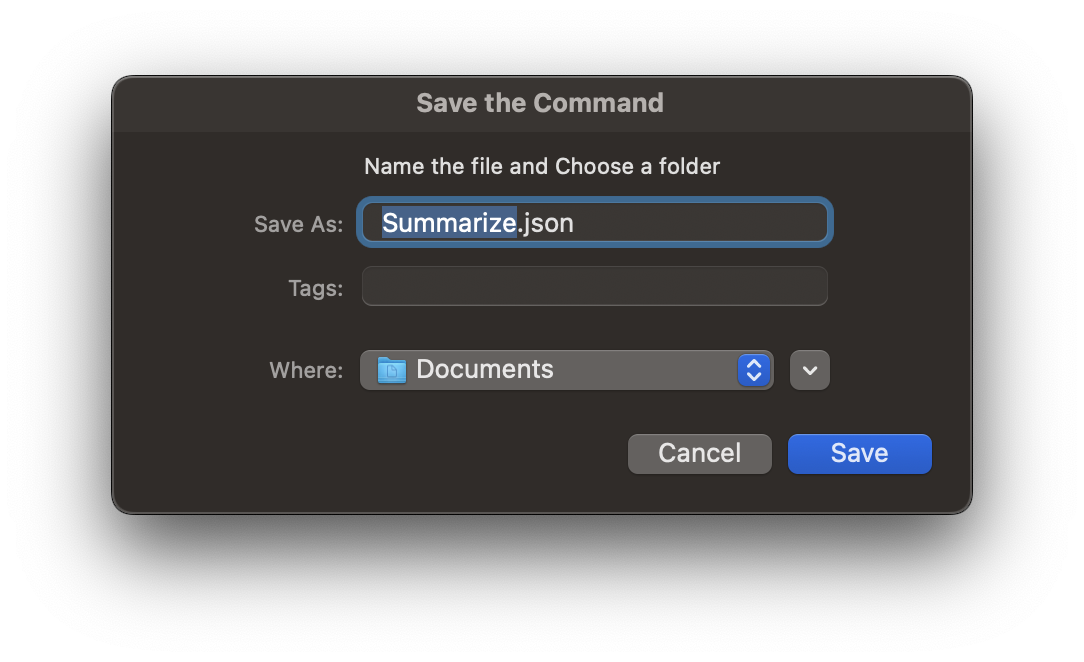This screenshot has height=662, width=1084.
Task: Click the .json extension in the filename
Action: pos(546,222)
